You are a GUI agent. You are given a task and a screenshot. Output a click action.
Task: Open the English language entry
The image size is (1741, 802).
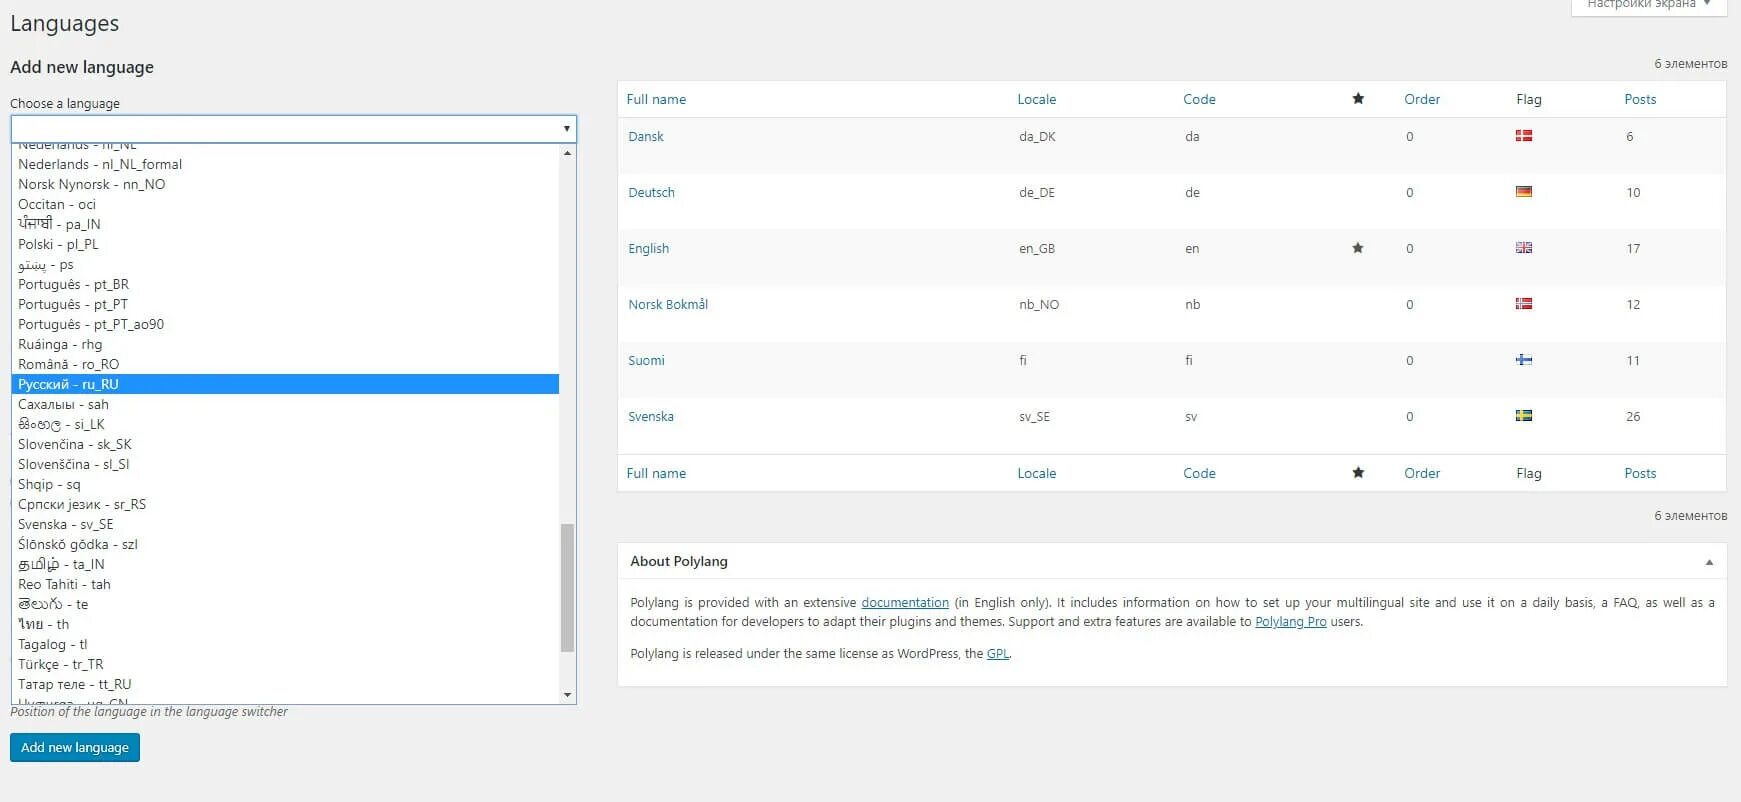(648, 248)
